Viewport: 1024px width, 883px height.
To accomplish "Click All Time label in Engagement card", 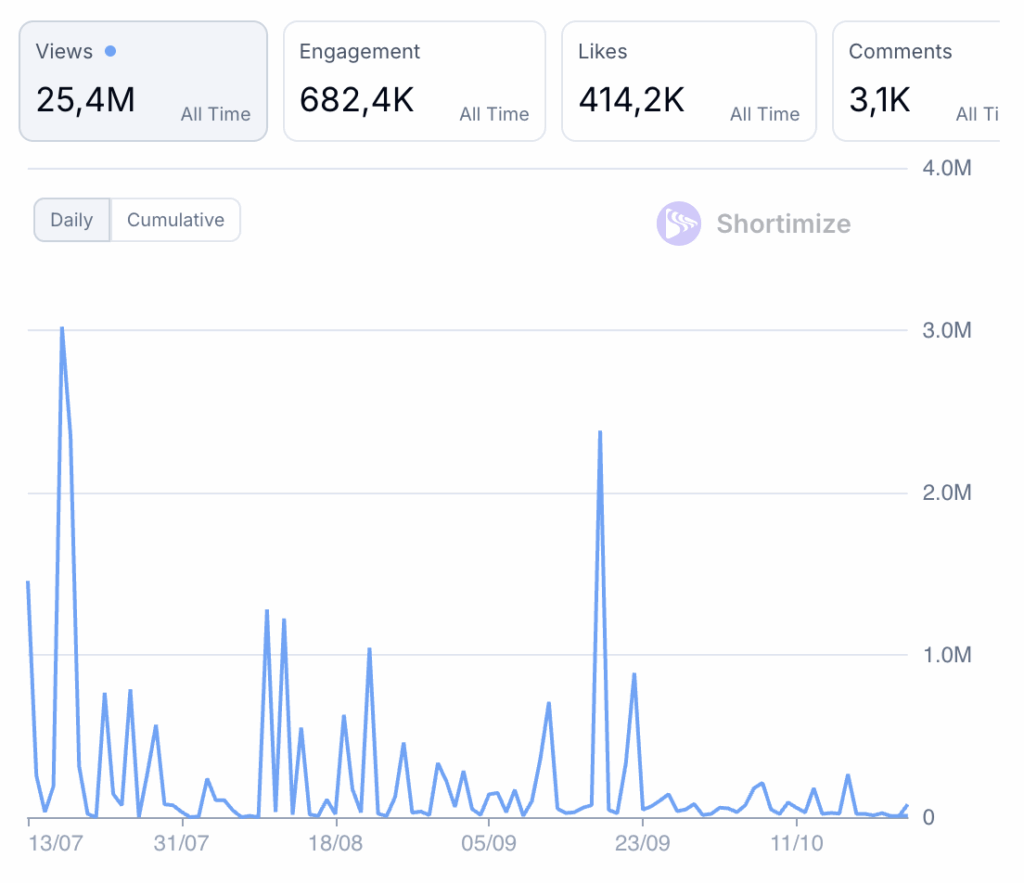I will click(494, 115).
